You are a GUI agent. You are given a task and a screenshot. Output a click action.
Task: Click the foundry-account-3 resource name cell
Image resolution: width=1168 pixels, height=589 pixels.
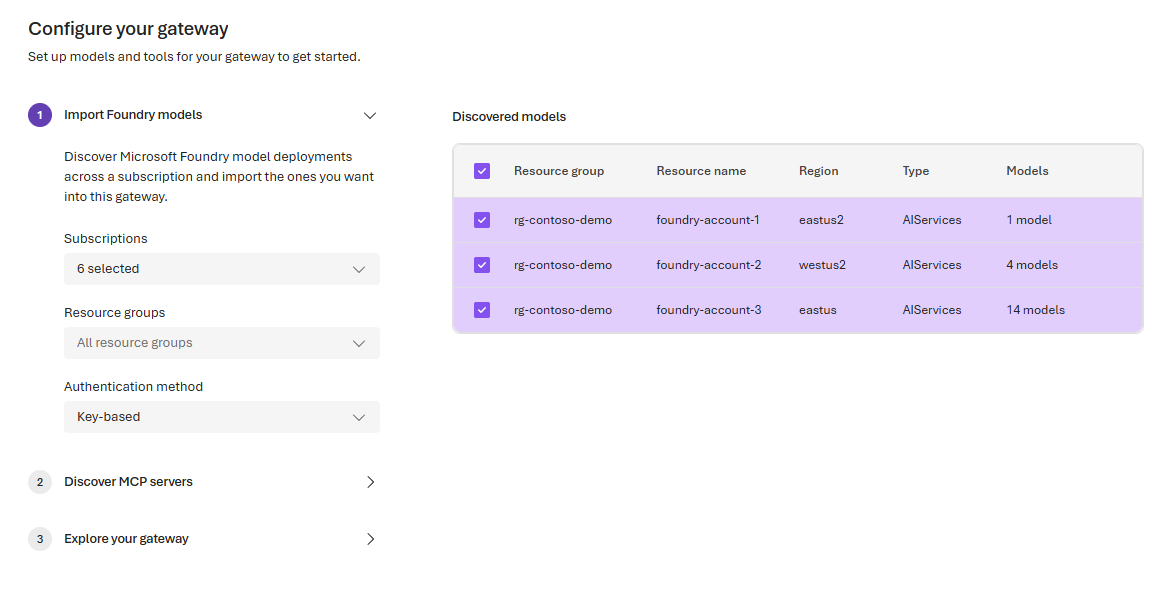pos(708,310)
